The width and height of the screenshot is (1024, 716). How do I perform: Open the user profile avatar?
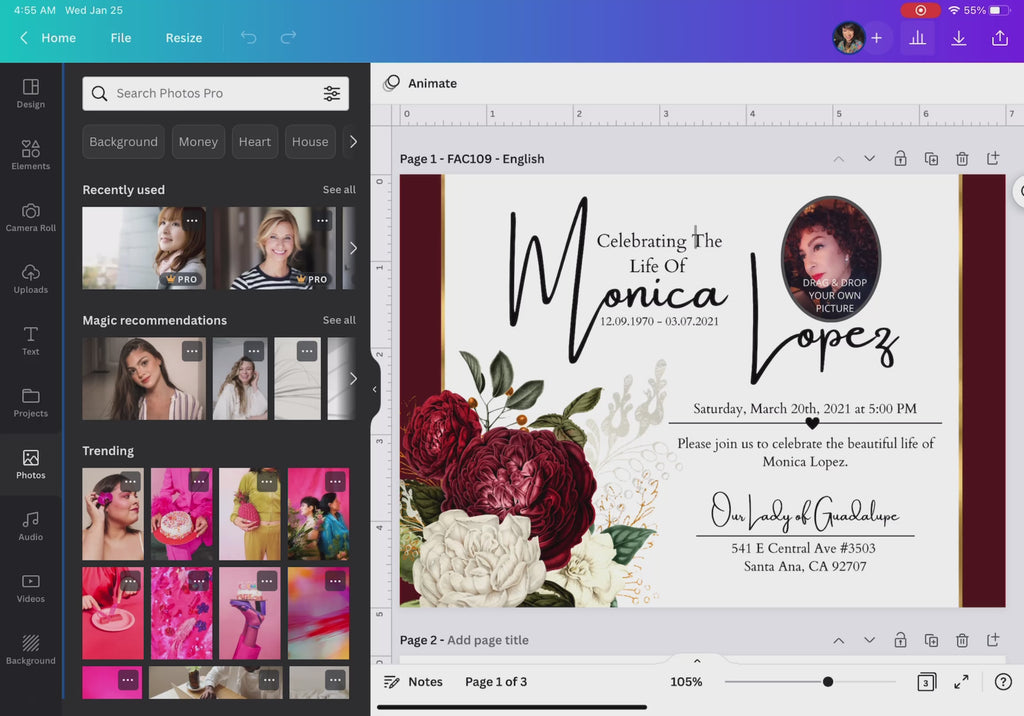[848, 38]
